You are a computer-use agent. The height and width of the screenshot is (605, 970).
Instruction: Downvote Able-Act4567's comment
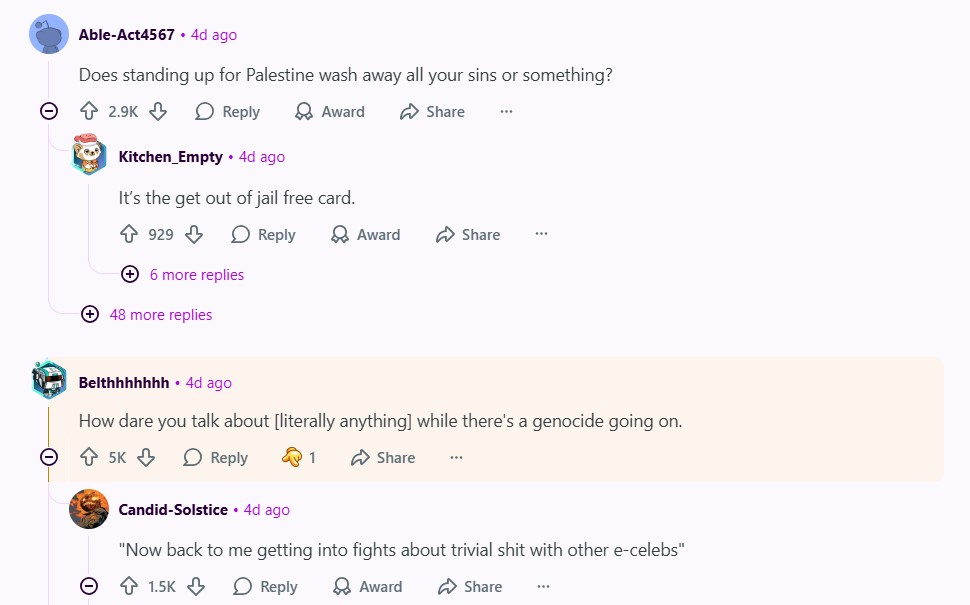(x=157, y=112)
